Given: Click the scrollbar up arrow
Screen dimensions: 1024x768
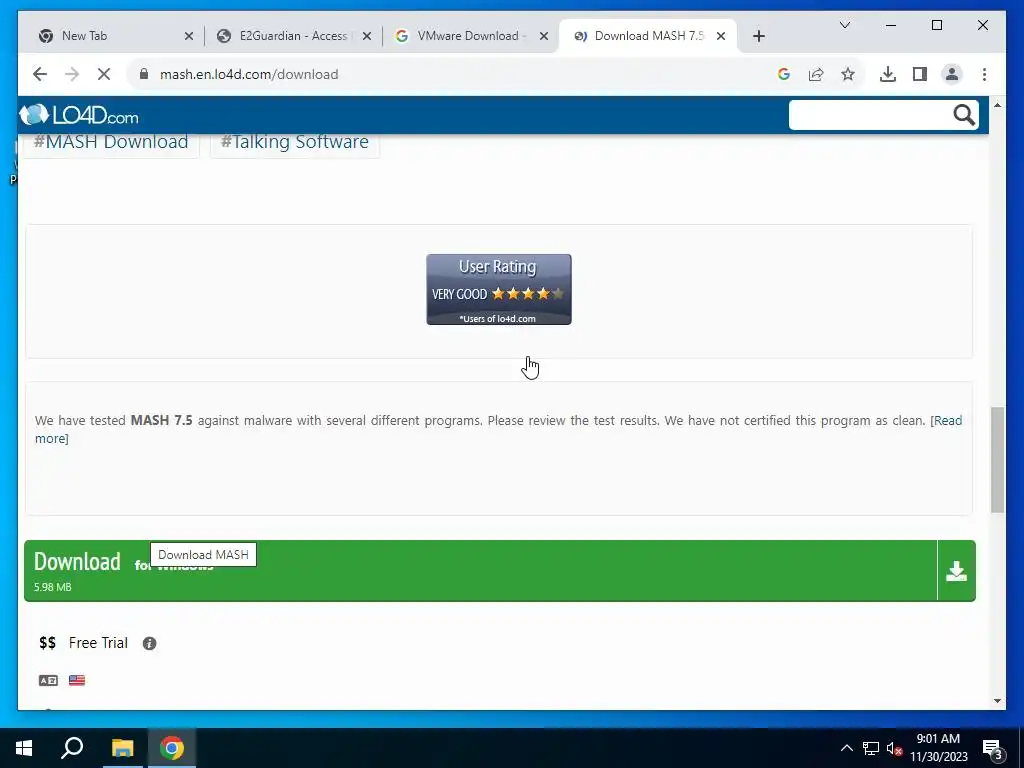Looking at the screenshot, I should 997,104.
